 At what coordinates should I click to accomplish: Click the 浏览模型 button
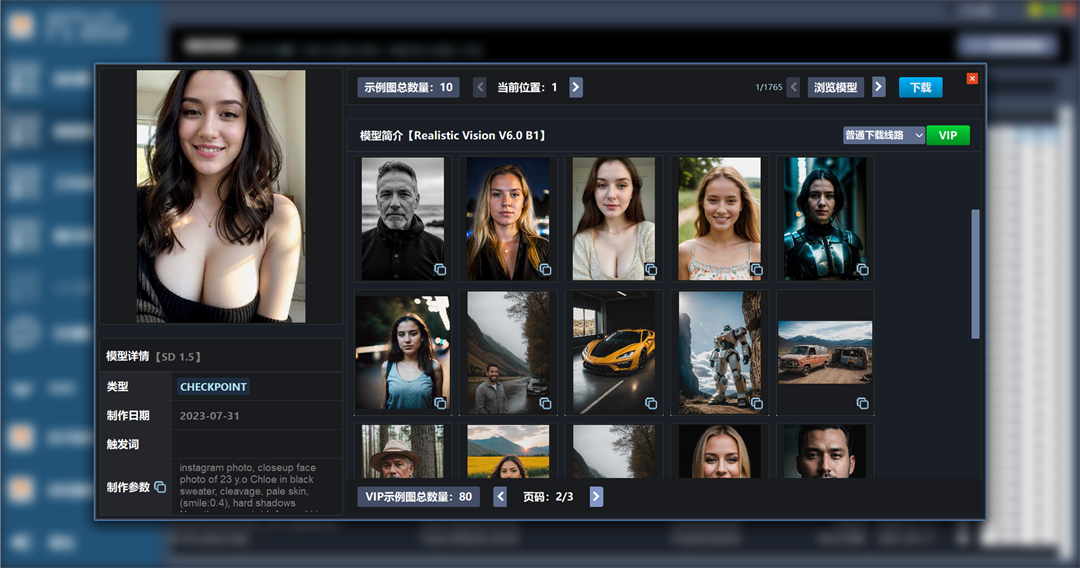click(x=835, y=87)
